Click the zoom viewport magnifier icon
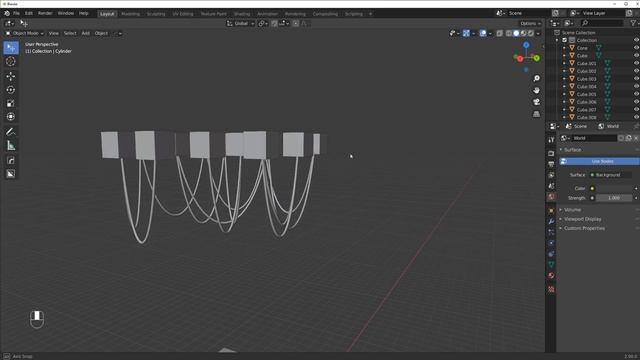 tap(536, 78)
